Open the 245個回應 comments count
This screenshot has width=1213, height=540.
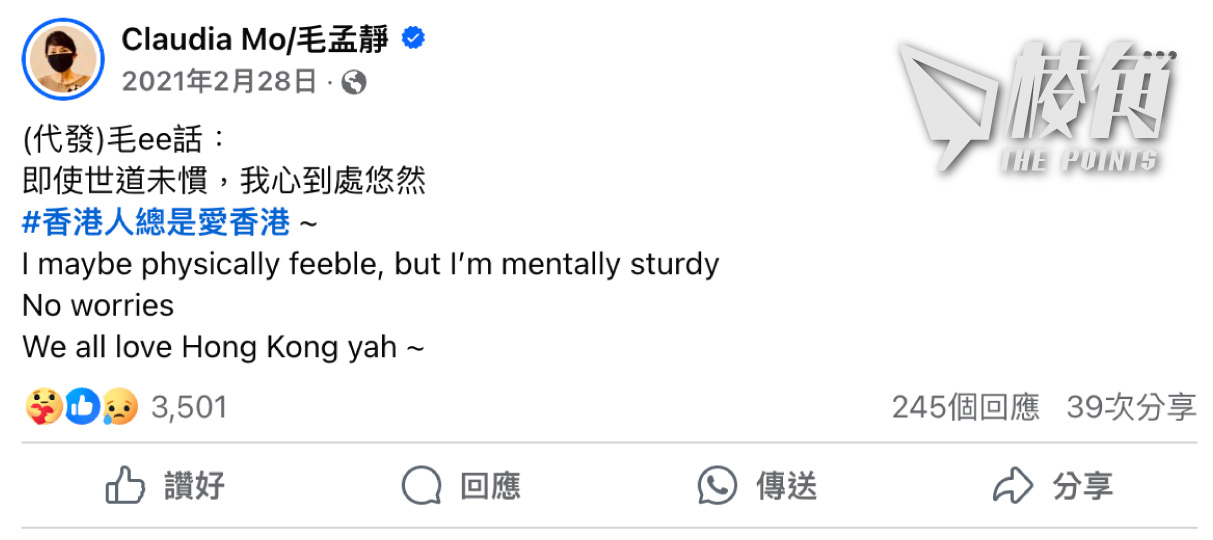(965, 407)
